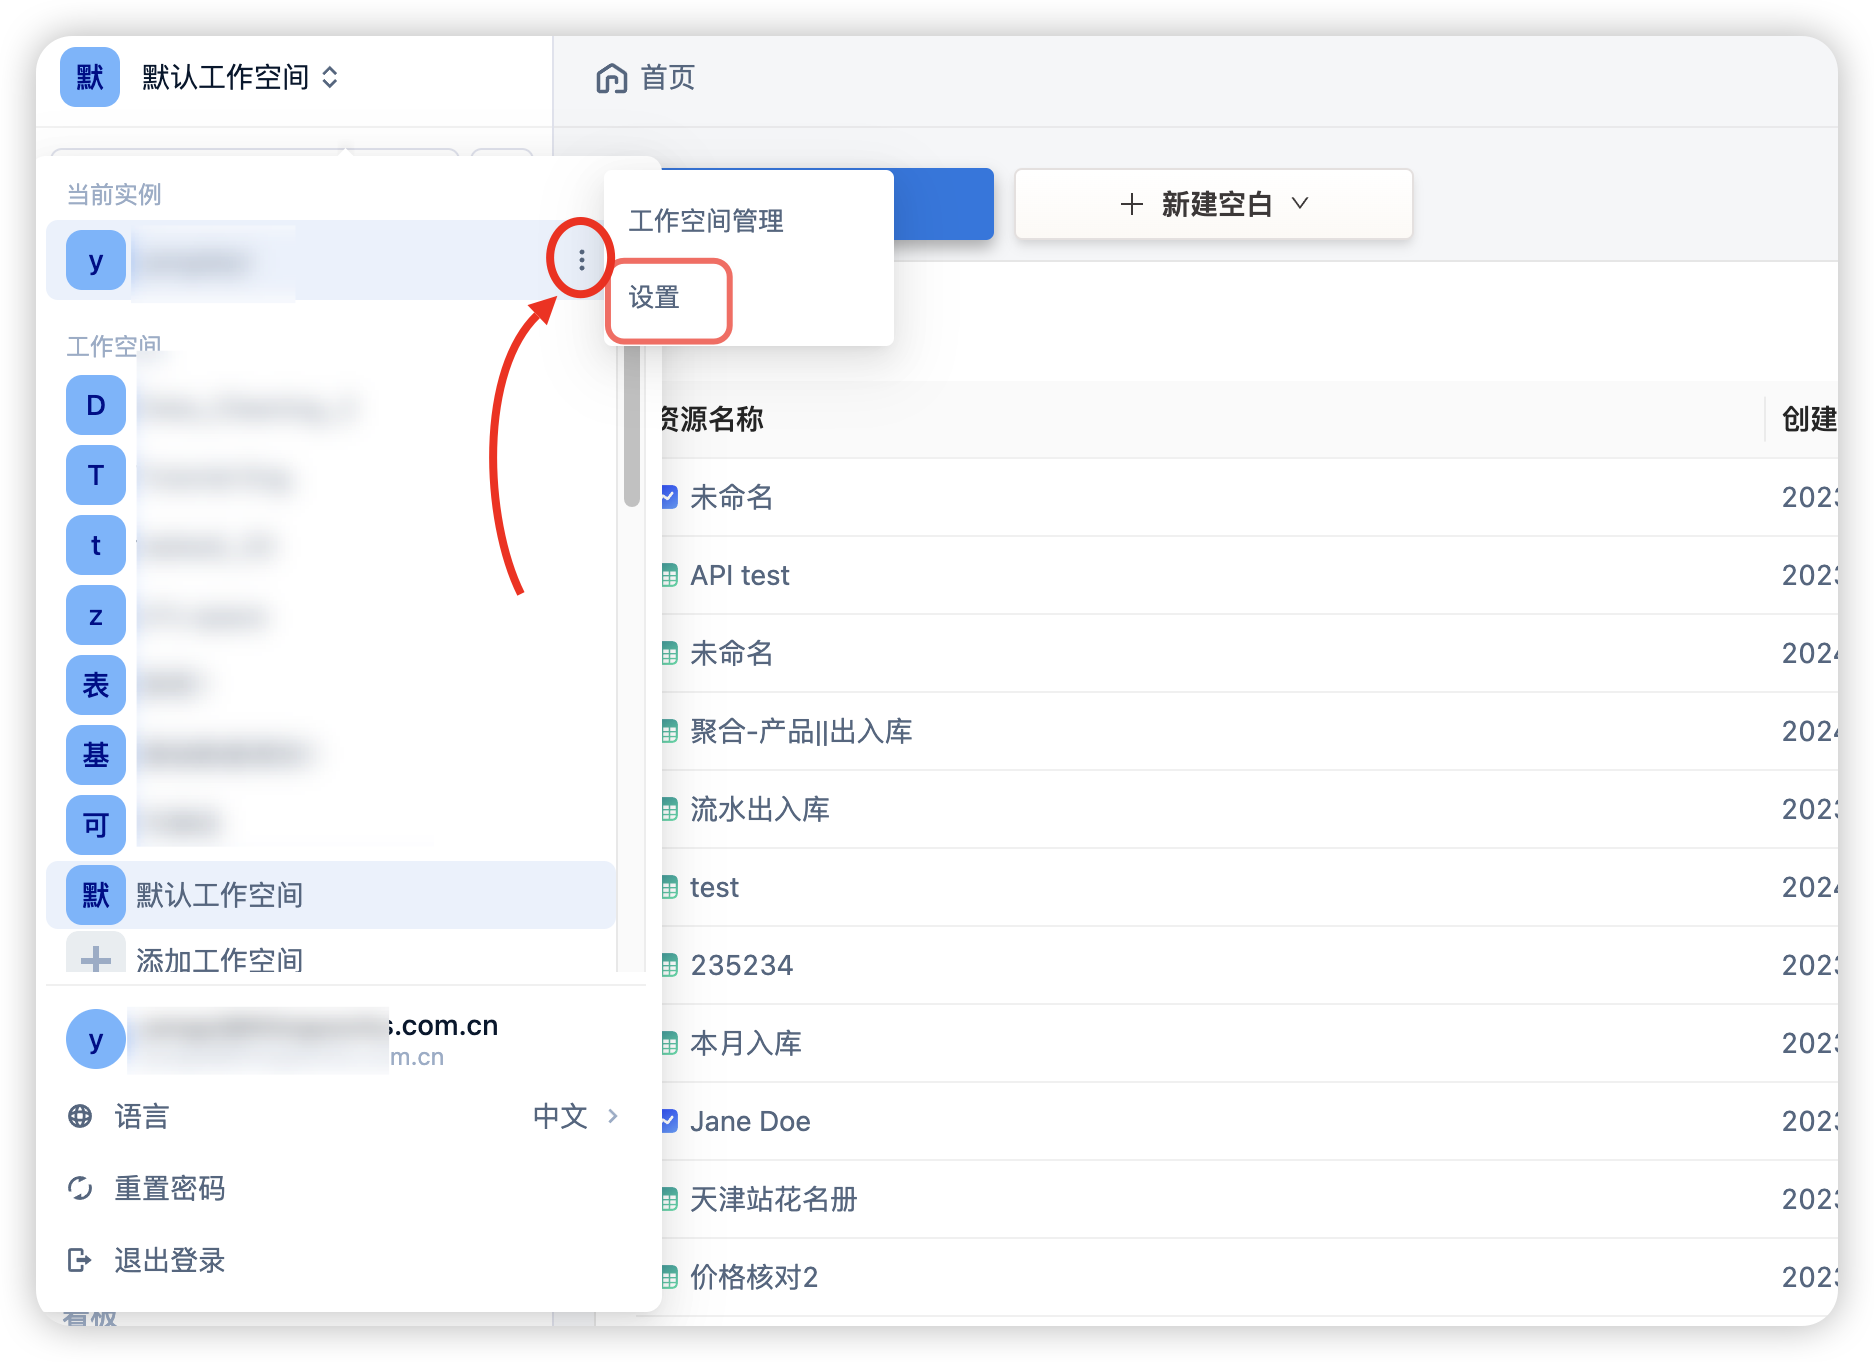Viewport: 1874px width, 1362px height.
Task: Open the 聚合-产品||出入库 table
Action: pos(801,731)
